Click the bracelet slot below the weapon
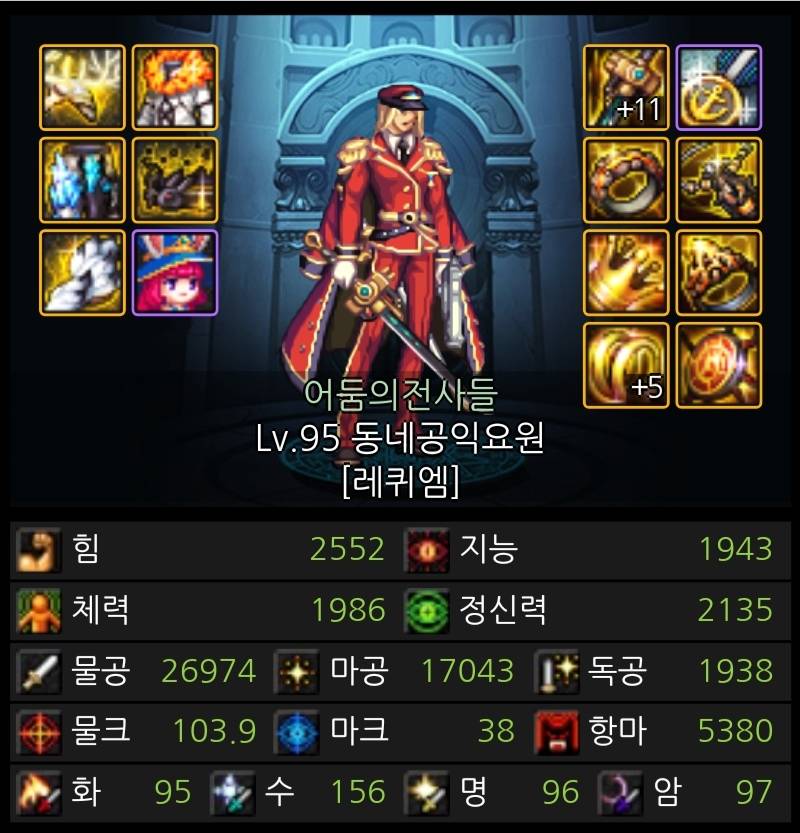This screenshot has width=800, height=833. 626,180
